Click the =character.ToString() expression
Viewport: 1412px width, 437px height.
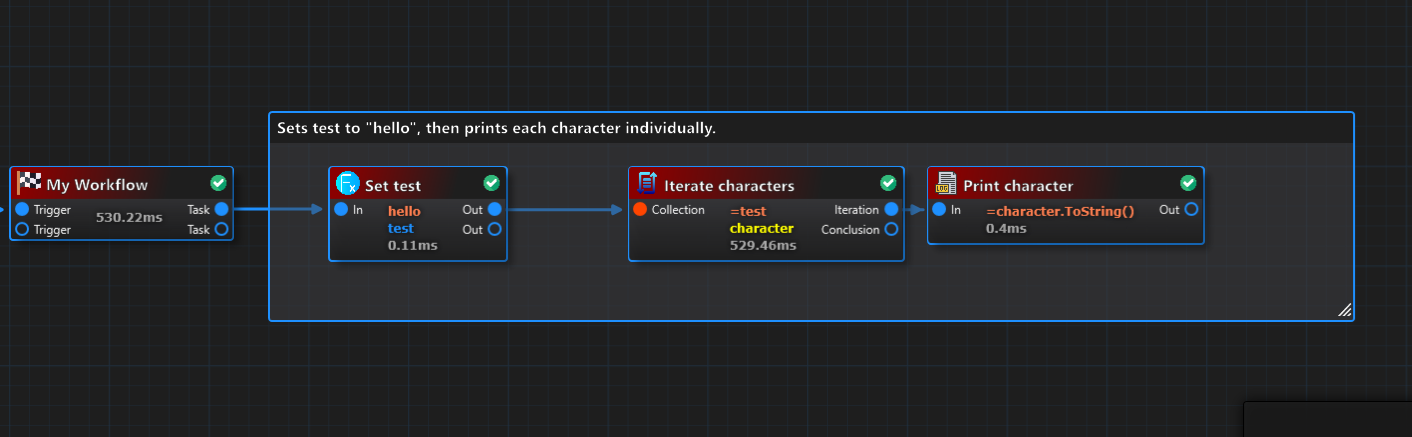pyautogui.click(x=1060, y=211)
